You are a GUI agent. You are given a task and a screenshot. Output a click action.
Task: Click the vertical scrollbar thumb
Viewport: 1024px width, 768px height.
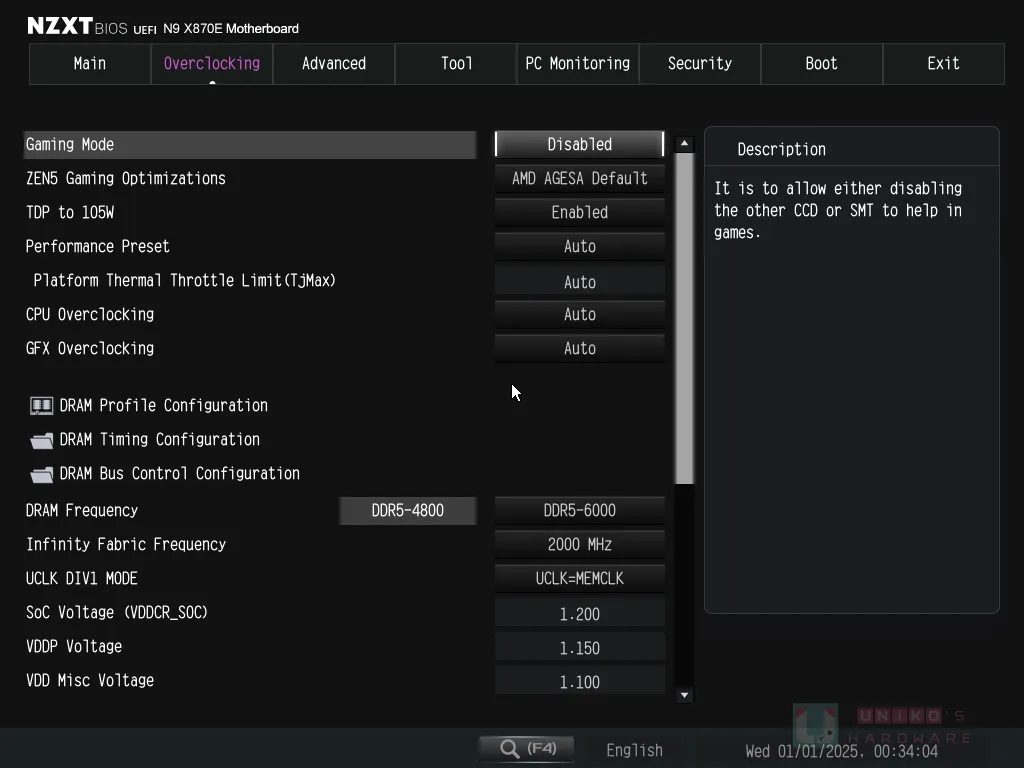[684, 318]
